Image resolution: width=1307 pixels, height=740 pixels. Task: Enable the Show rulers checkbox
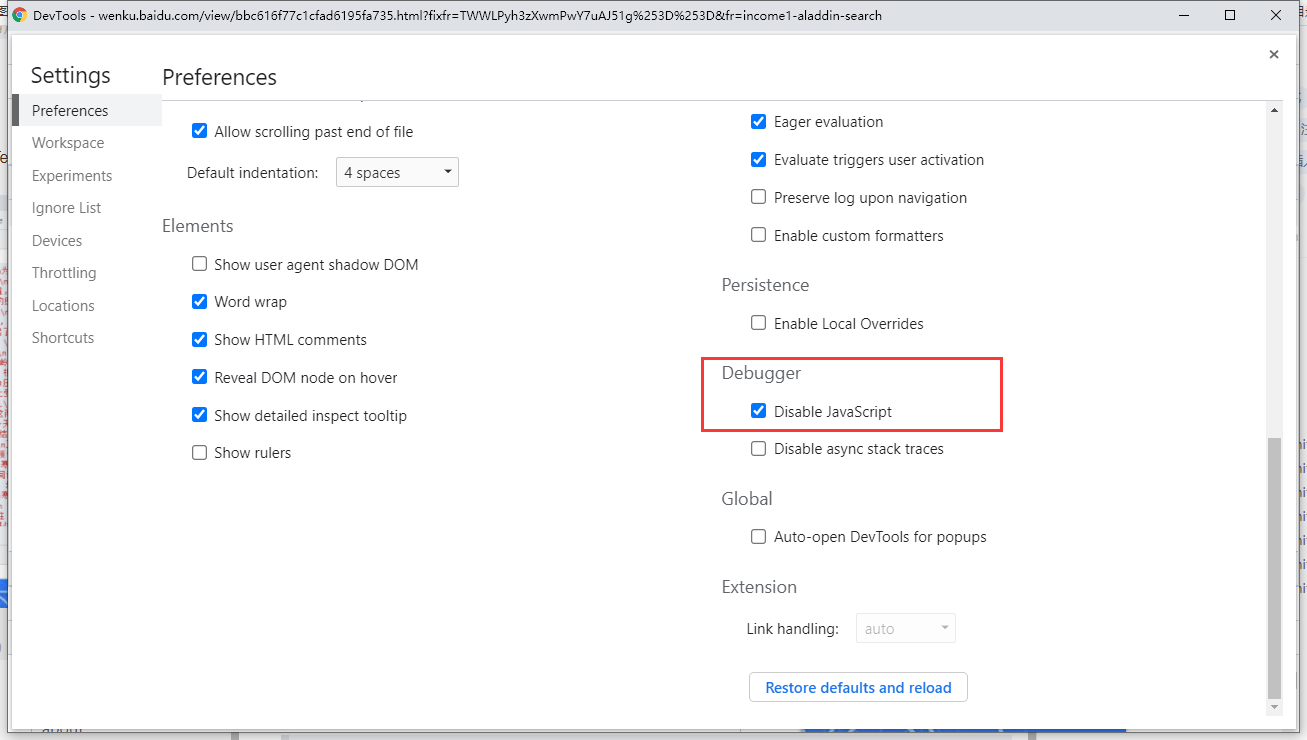[x=199, y=452]
